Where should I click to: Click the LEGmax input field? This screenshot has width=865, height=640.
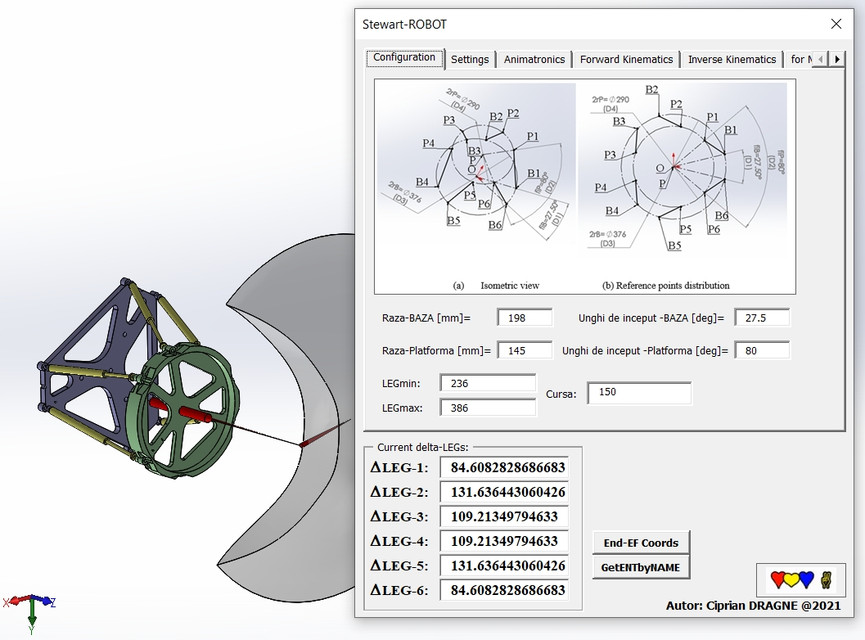click(x=487, y=408)
